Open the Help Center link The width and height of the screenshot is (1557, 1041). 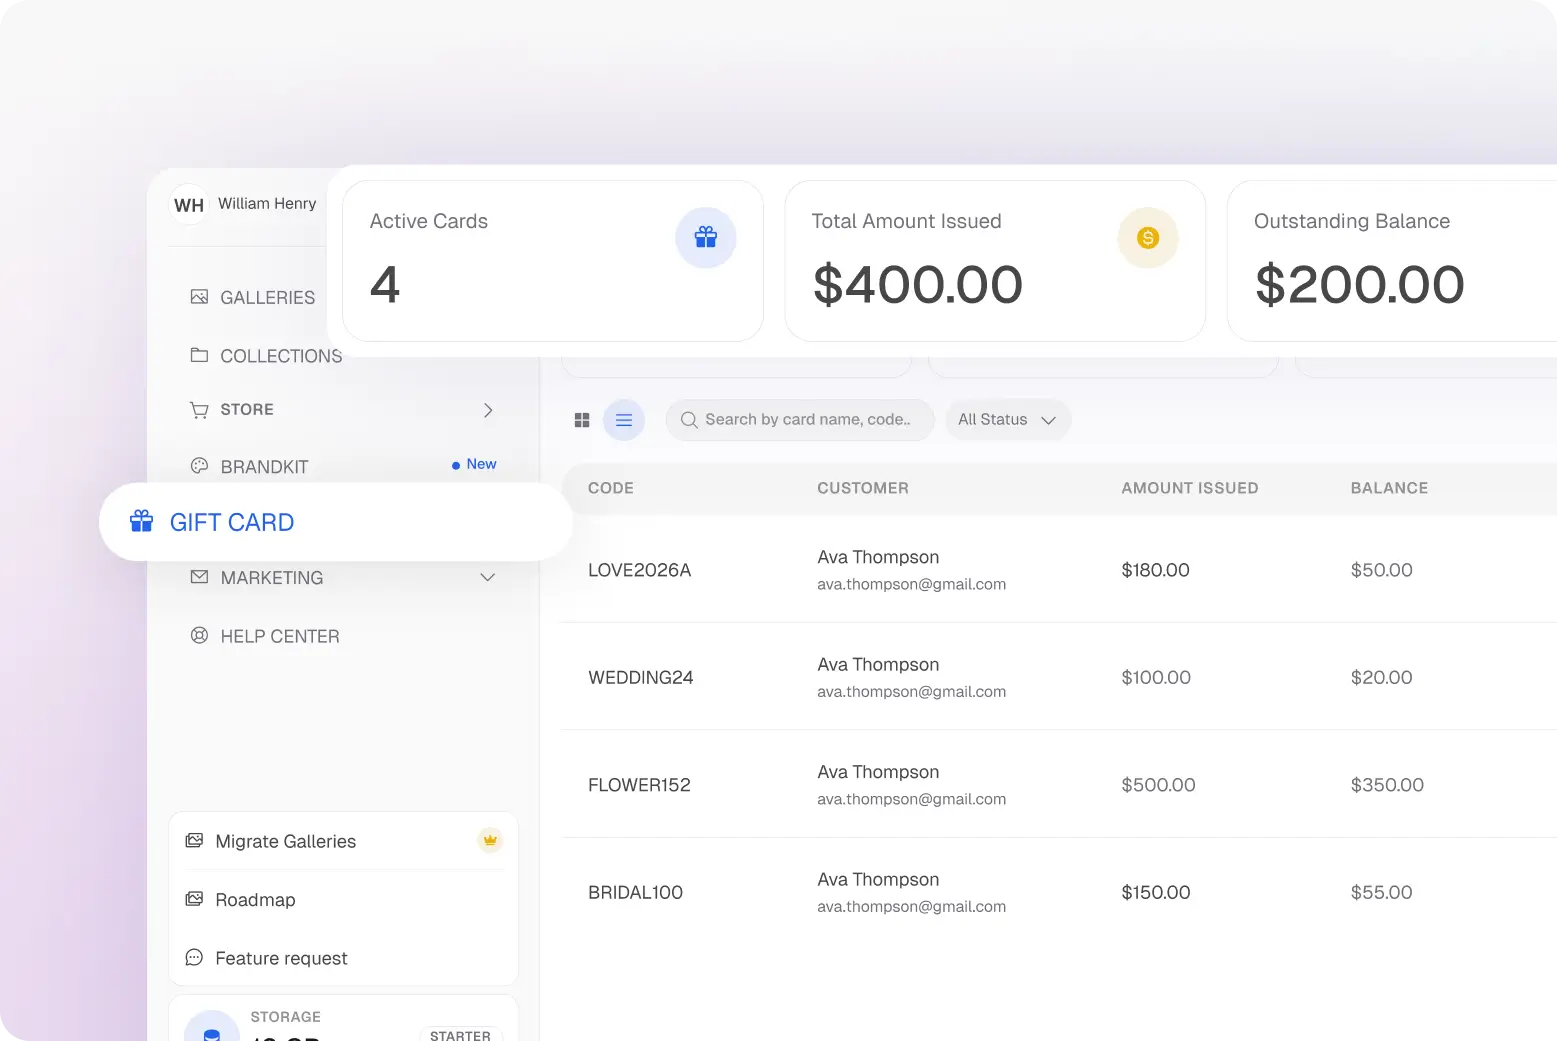(280, 636)
